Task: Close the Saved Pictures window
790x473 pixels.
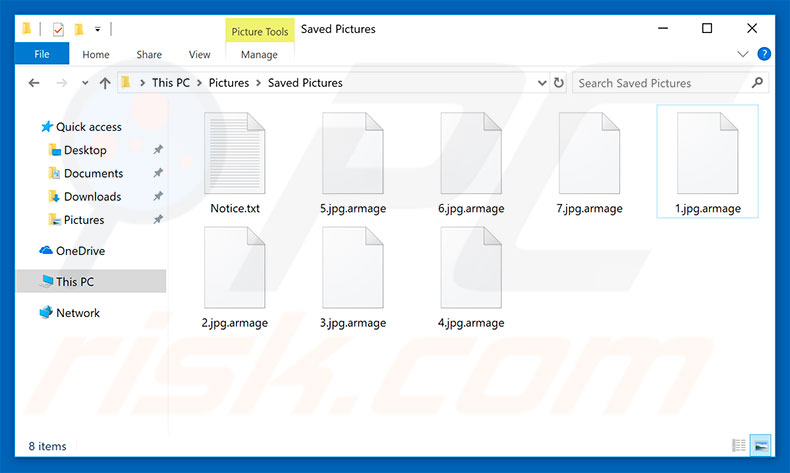Action: pos(752,29)
